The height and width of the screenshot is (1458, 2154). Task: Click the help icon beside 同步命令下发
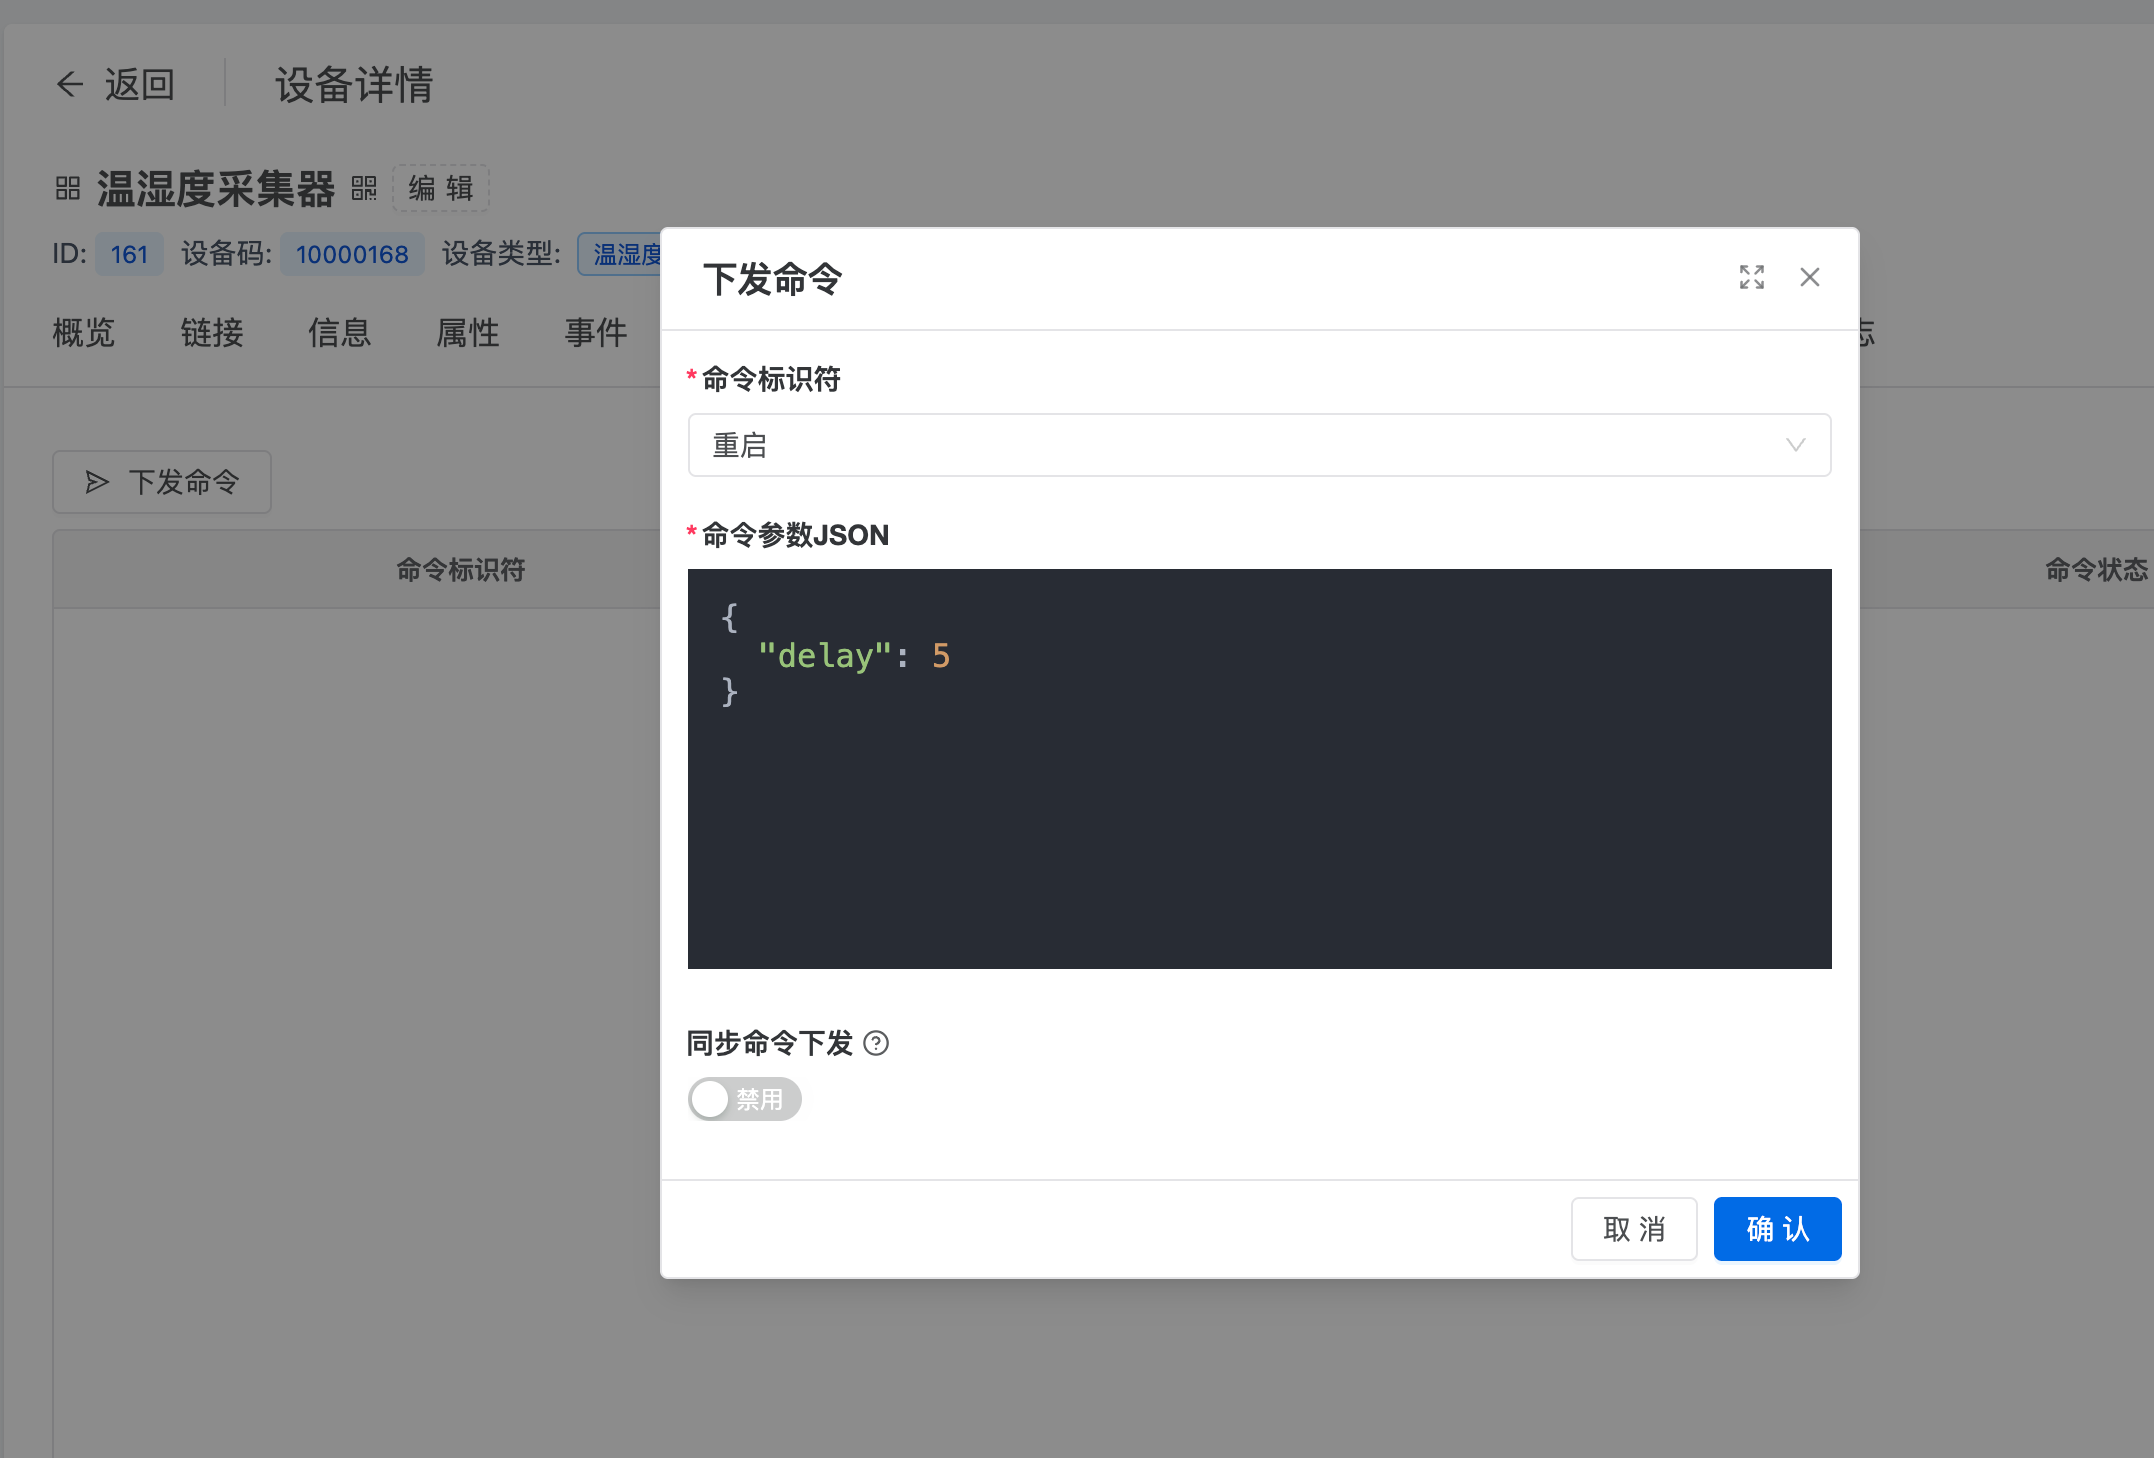pyautogui.click(x=876, y=1043)
